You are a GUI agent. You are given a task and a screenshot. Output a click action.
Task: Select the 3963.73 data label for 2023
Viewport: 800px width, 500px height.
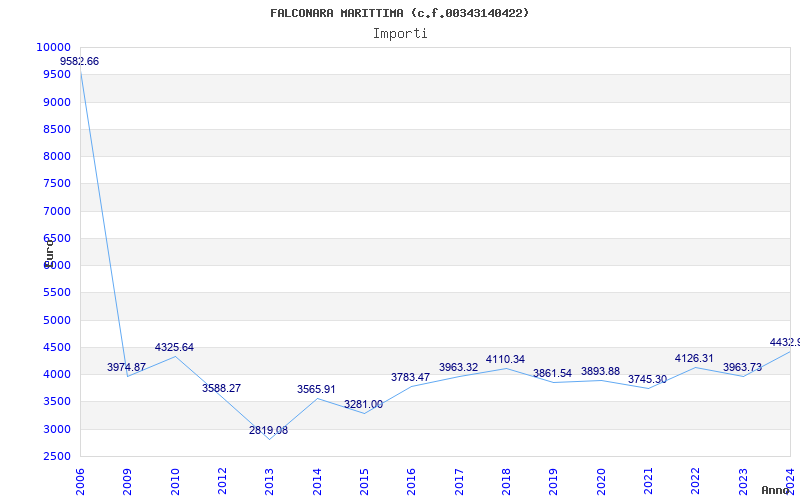click(x=742, y=367)
